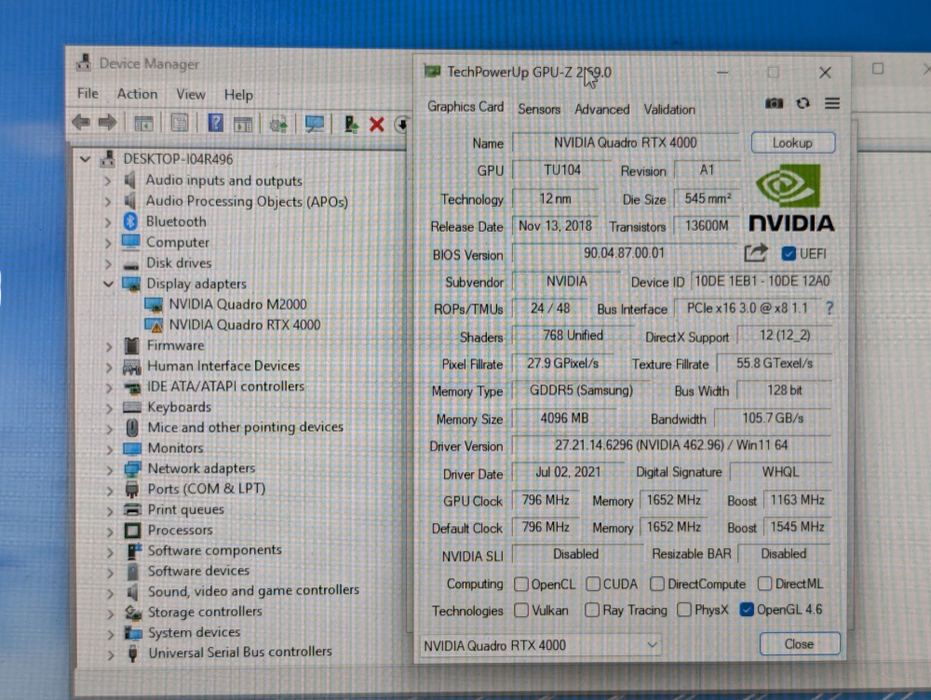Image resolution: width=931 pixels, height=700 pixels.
Task: Click the Bus Interface question mark icon
Action: [x=829, y=308]
